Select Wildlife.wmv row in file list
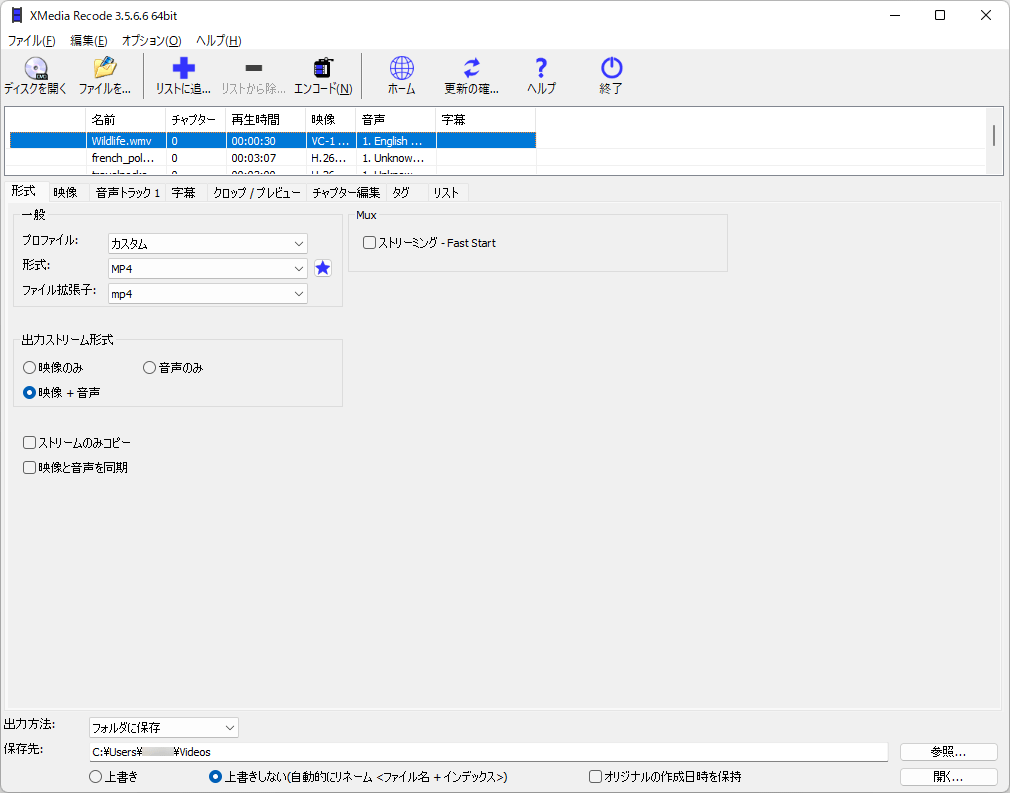Image resolution: width=1010 pixels, height=793 pixels. [272, 140]
